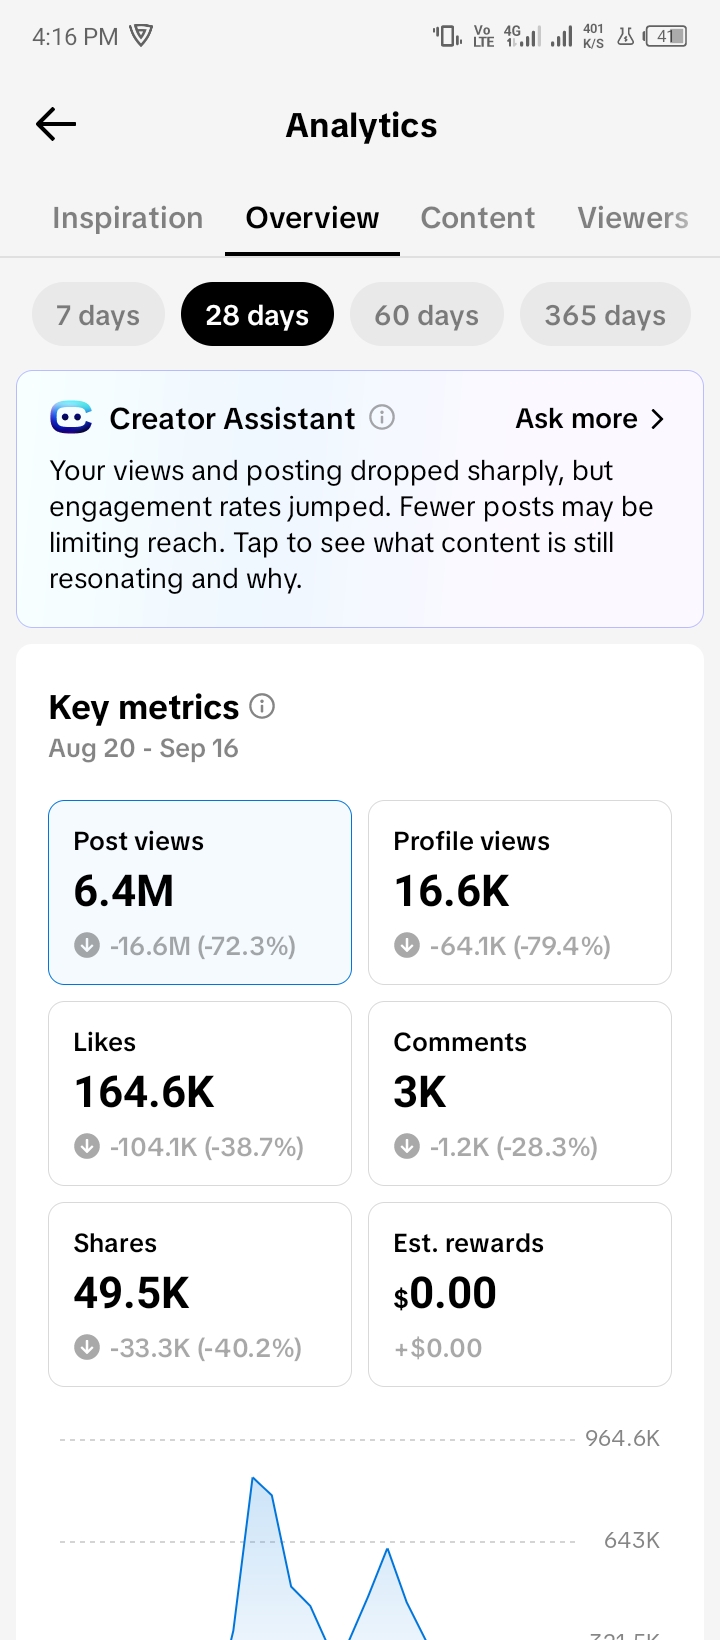Viewport: 720px width, 1640px height.
Task: Tap the down-arrow icon under Likes
Action: coord(87,1146)
